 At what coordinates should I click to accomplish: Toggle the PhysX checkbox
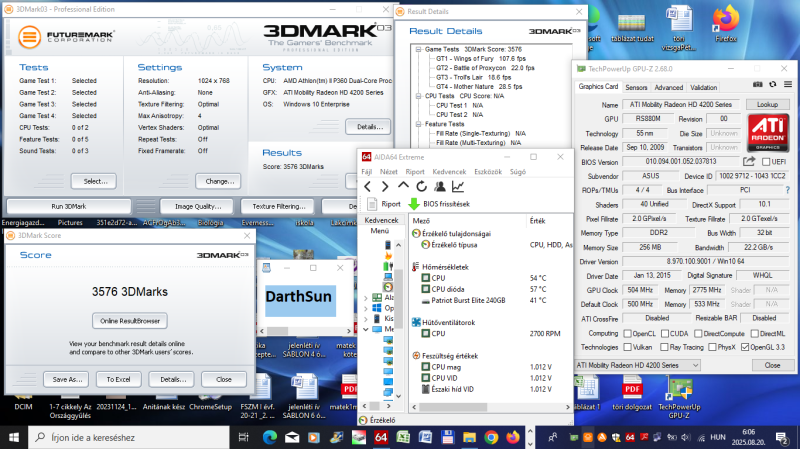[x=712, y=347]
